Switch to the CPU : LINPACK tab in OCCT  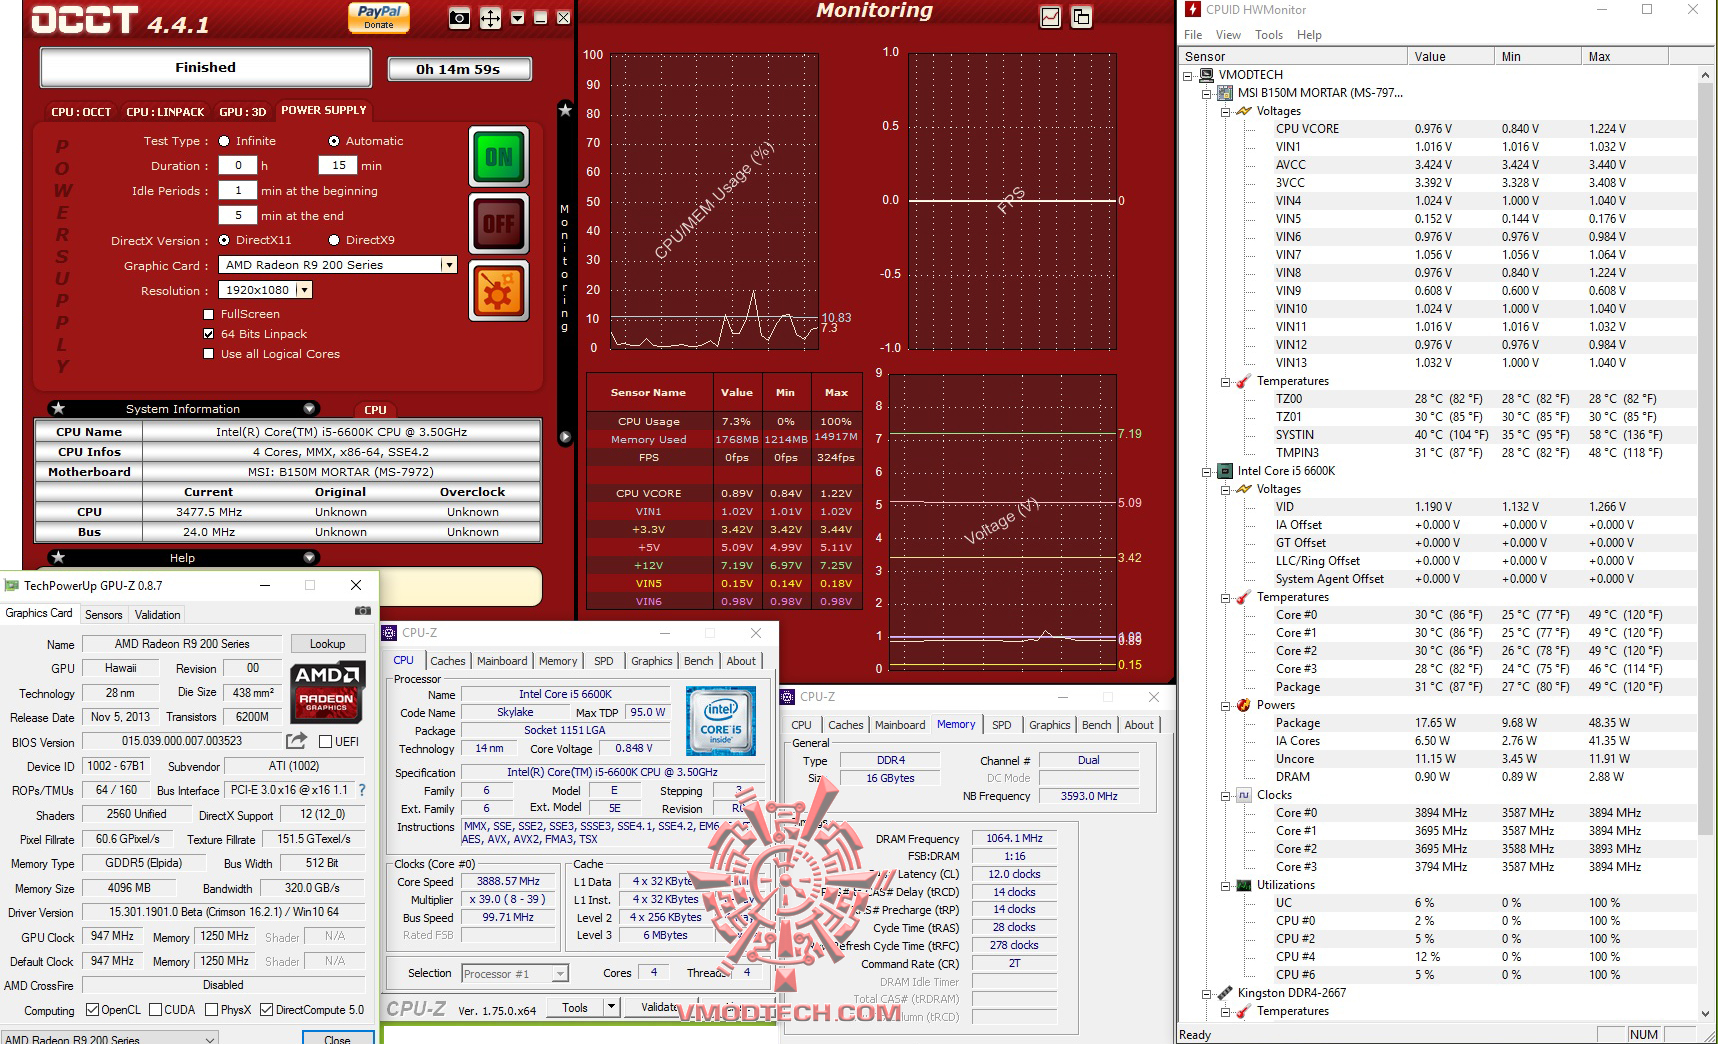(x=165, y=112)
